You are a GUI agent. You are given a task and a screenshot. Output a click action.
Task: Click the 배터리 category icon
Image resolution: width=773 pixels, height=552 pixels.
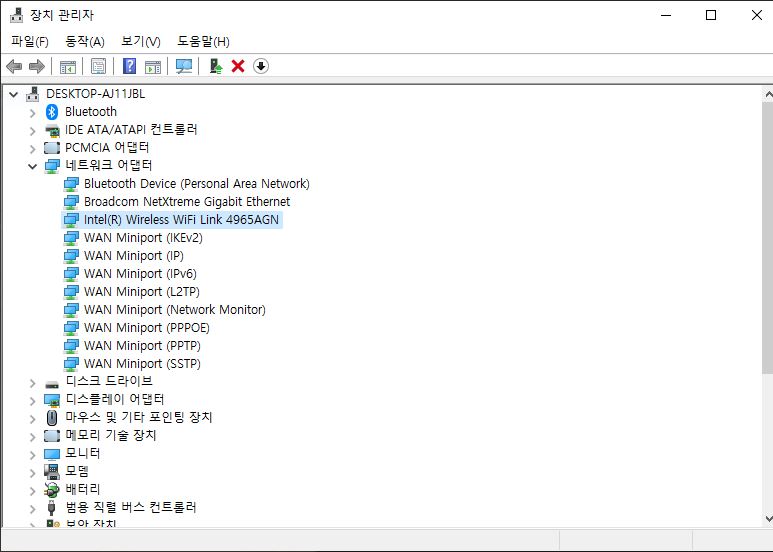[52, 490]
